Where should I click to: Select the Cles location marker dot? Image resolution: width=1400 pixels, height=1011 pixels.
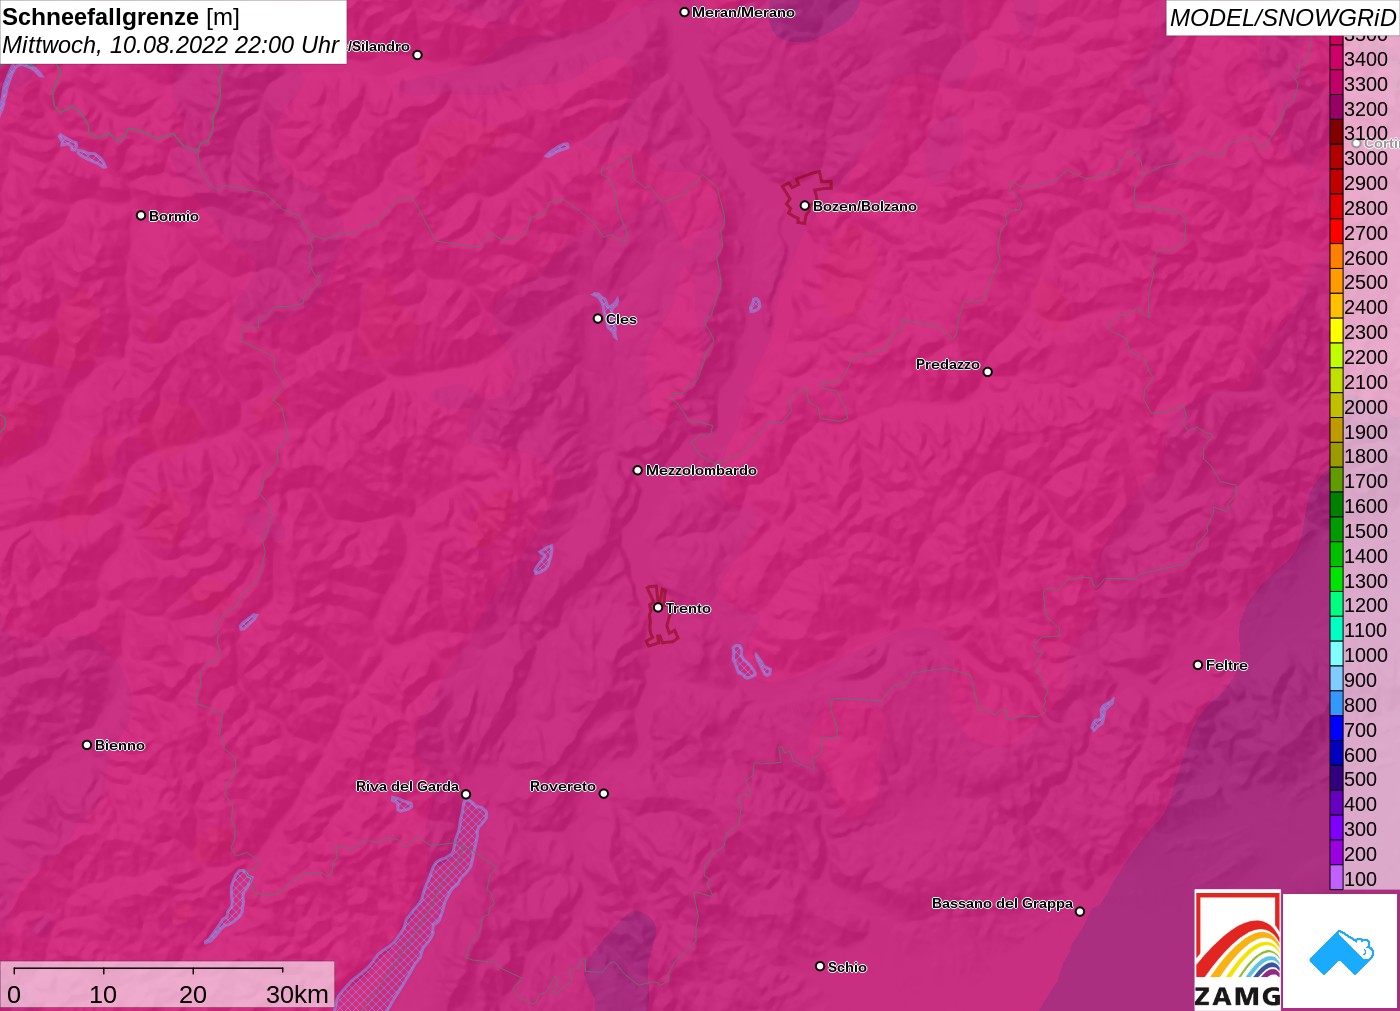pyautogui.click(x=598, y=319)
